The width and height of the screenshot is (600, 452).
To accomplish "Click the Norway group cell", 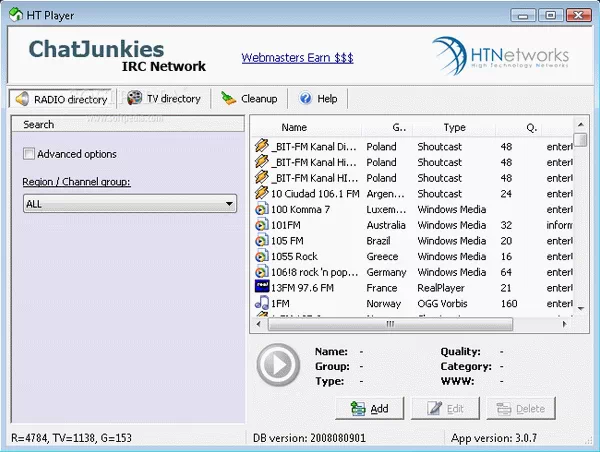I will coord(383,303).
